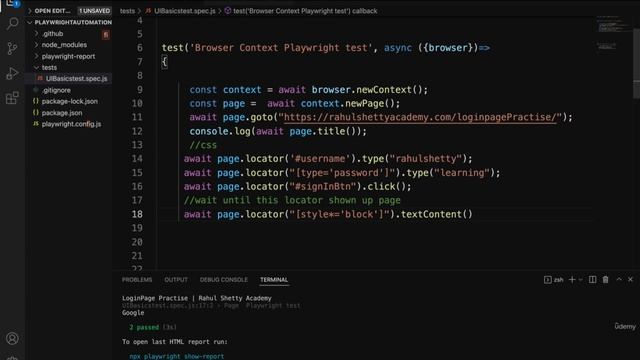This screenshot has height=360, width=640.
Task: Open package-lock.json file
Action: 69,101
